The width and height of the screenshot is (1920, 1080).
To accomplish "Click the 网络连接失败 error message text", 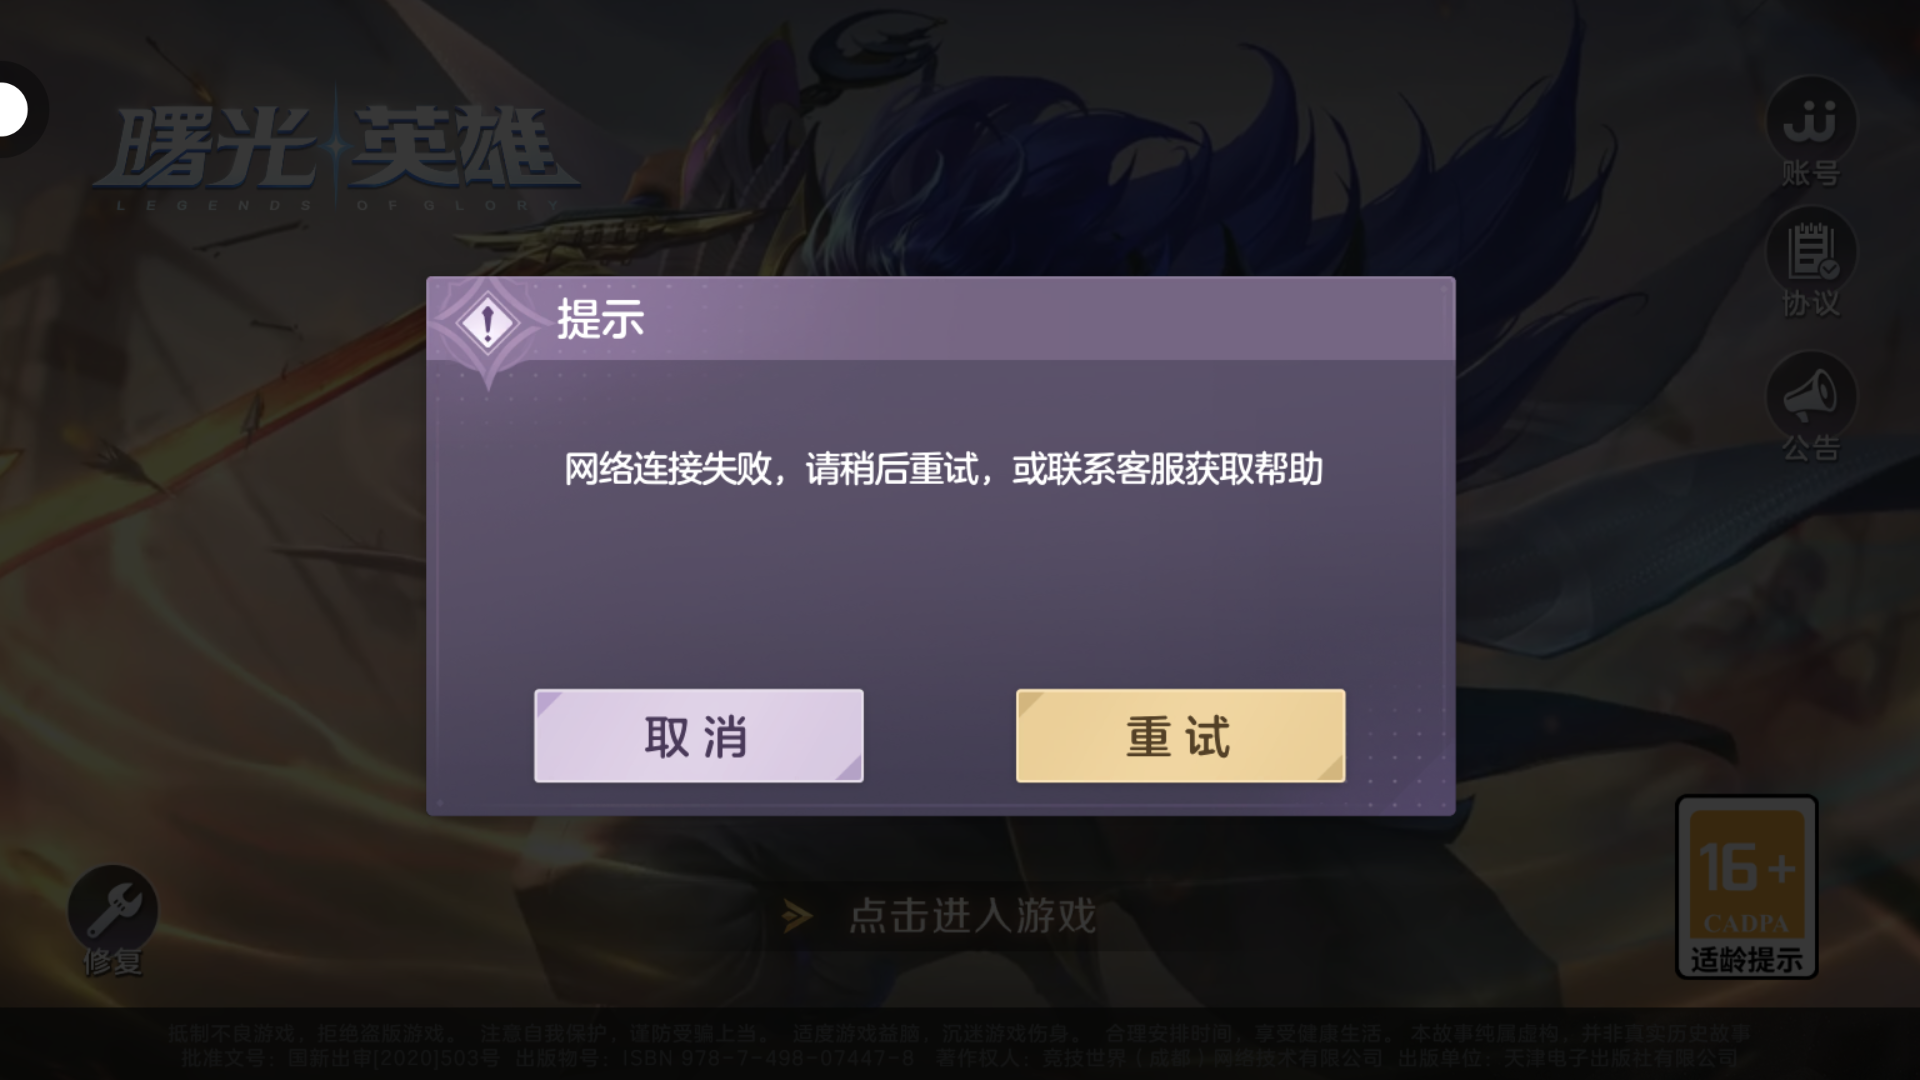I will (x=943, y=469).
